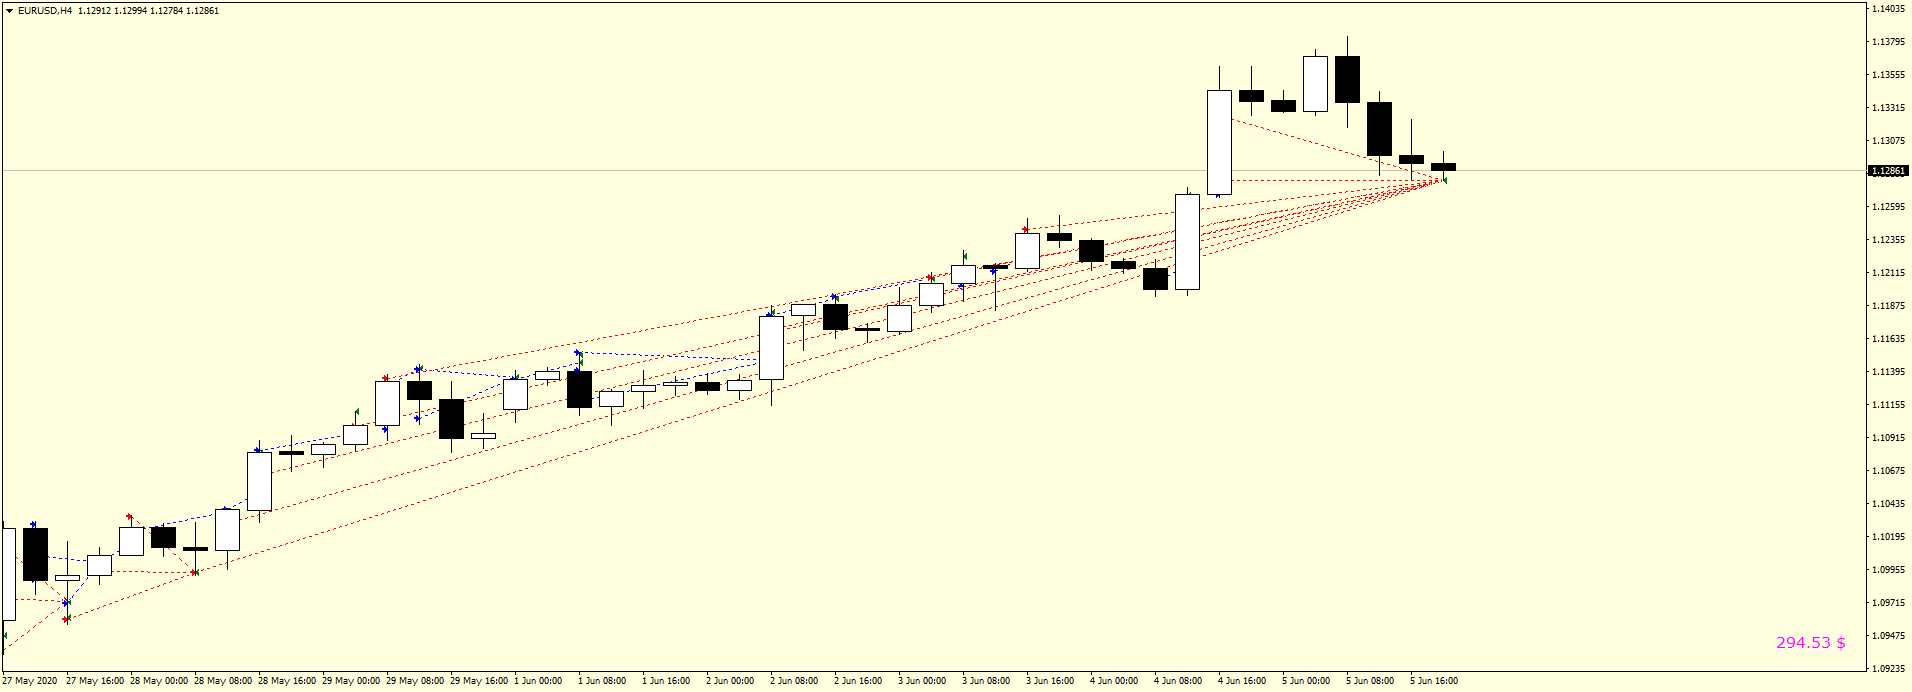Click the 1.11155 price axis label
This screenshot has width=1912, height=692.
[x=1889, y=405]
